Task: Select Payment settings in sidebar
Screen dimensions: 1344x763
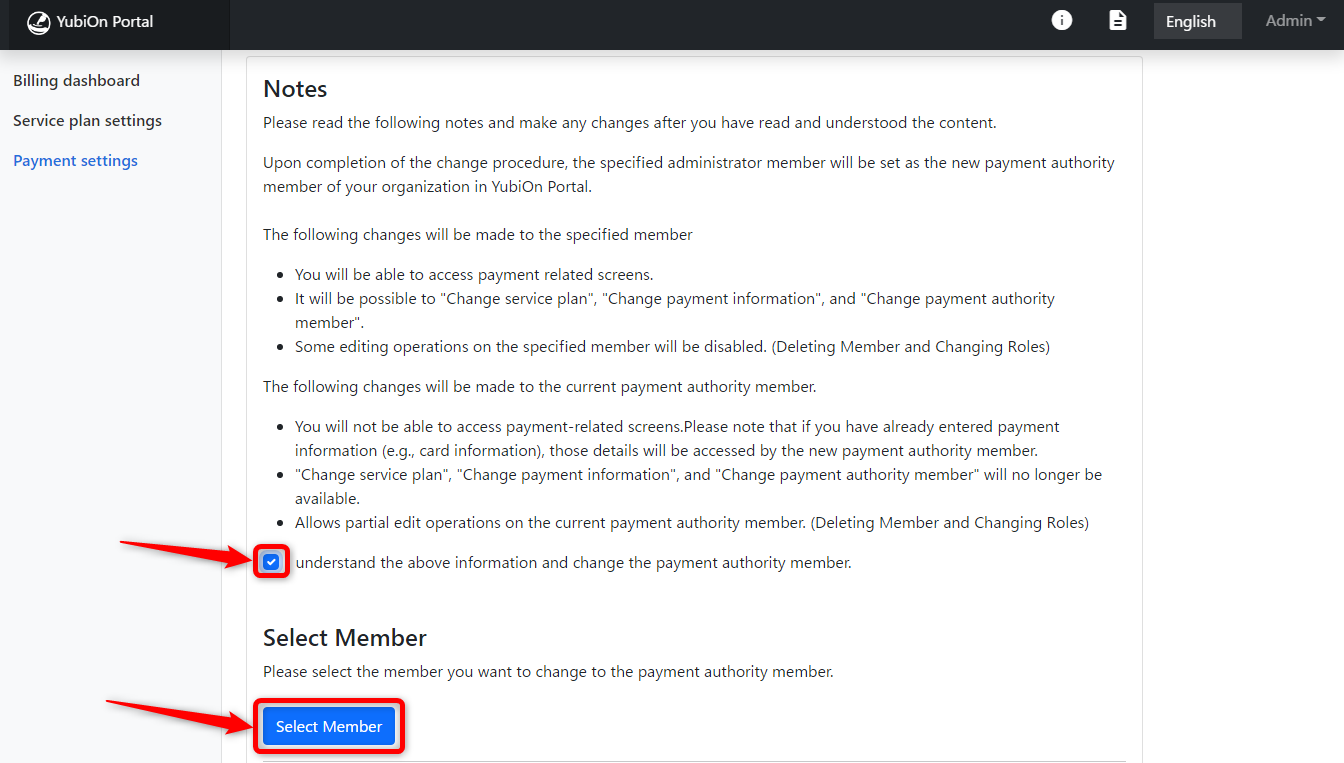Action: point(75,161)
